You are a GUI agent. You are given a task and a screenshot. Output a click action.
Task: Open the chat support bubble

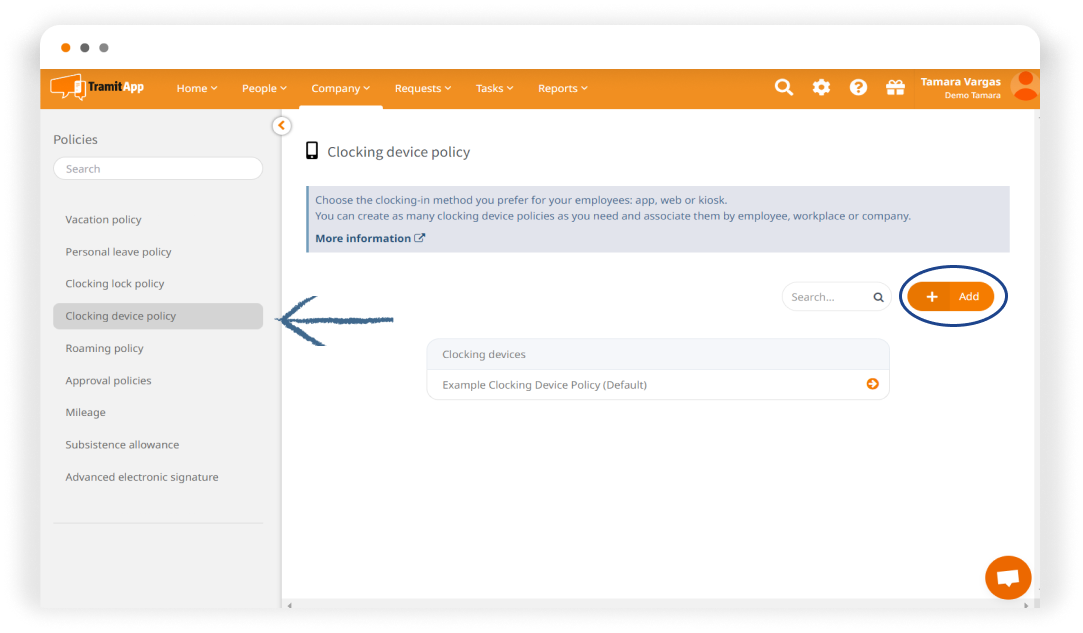(x=1008, y=578)
